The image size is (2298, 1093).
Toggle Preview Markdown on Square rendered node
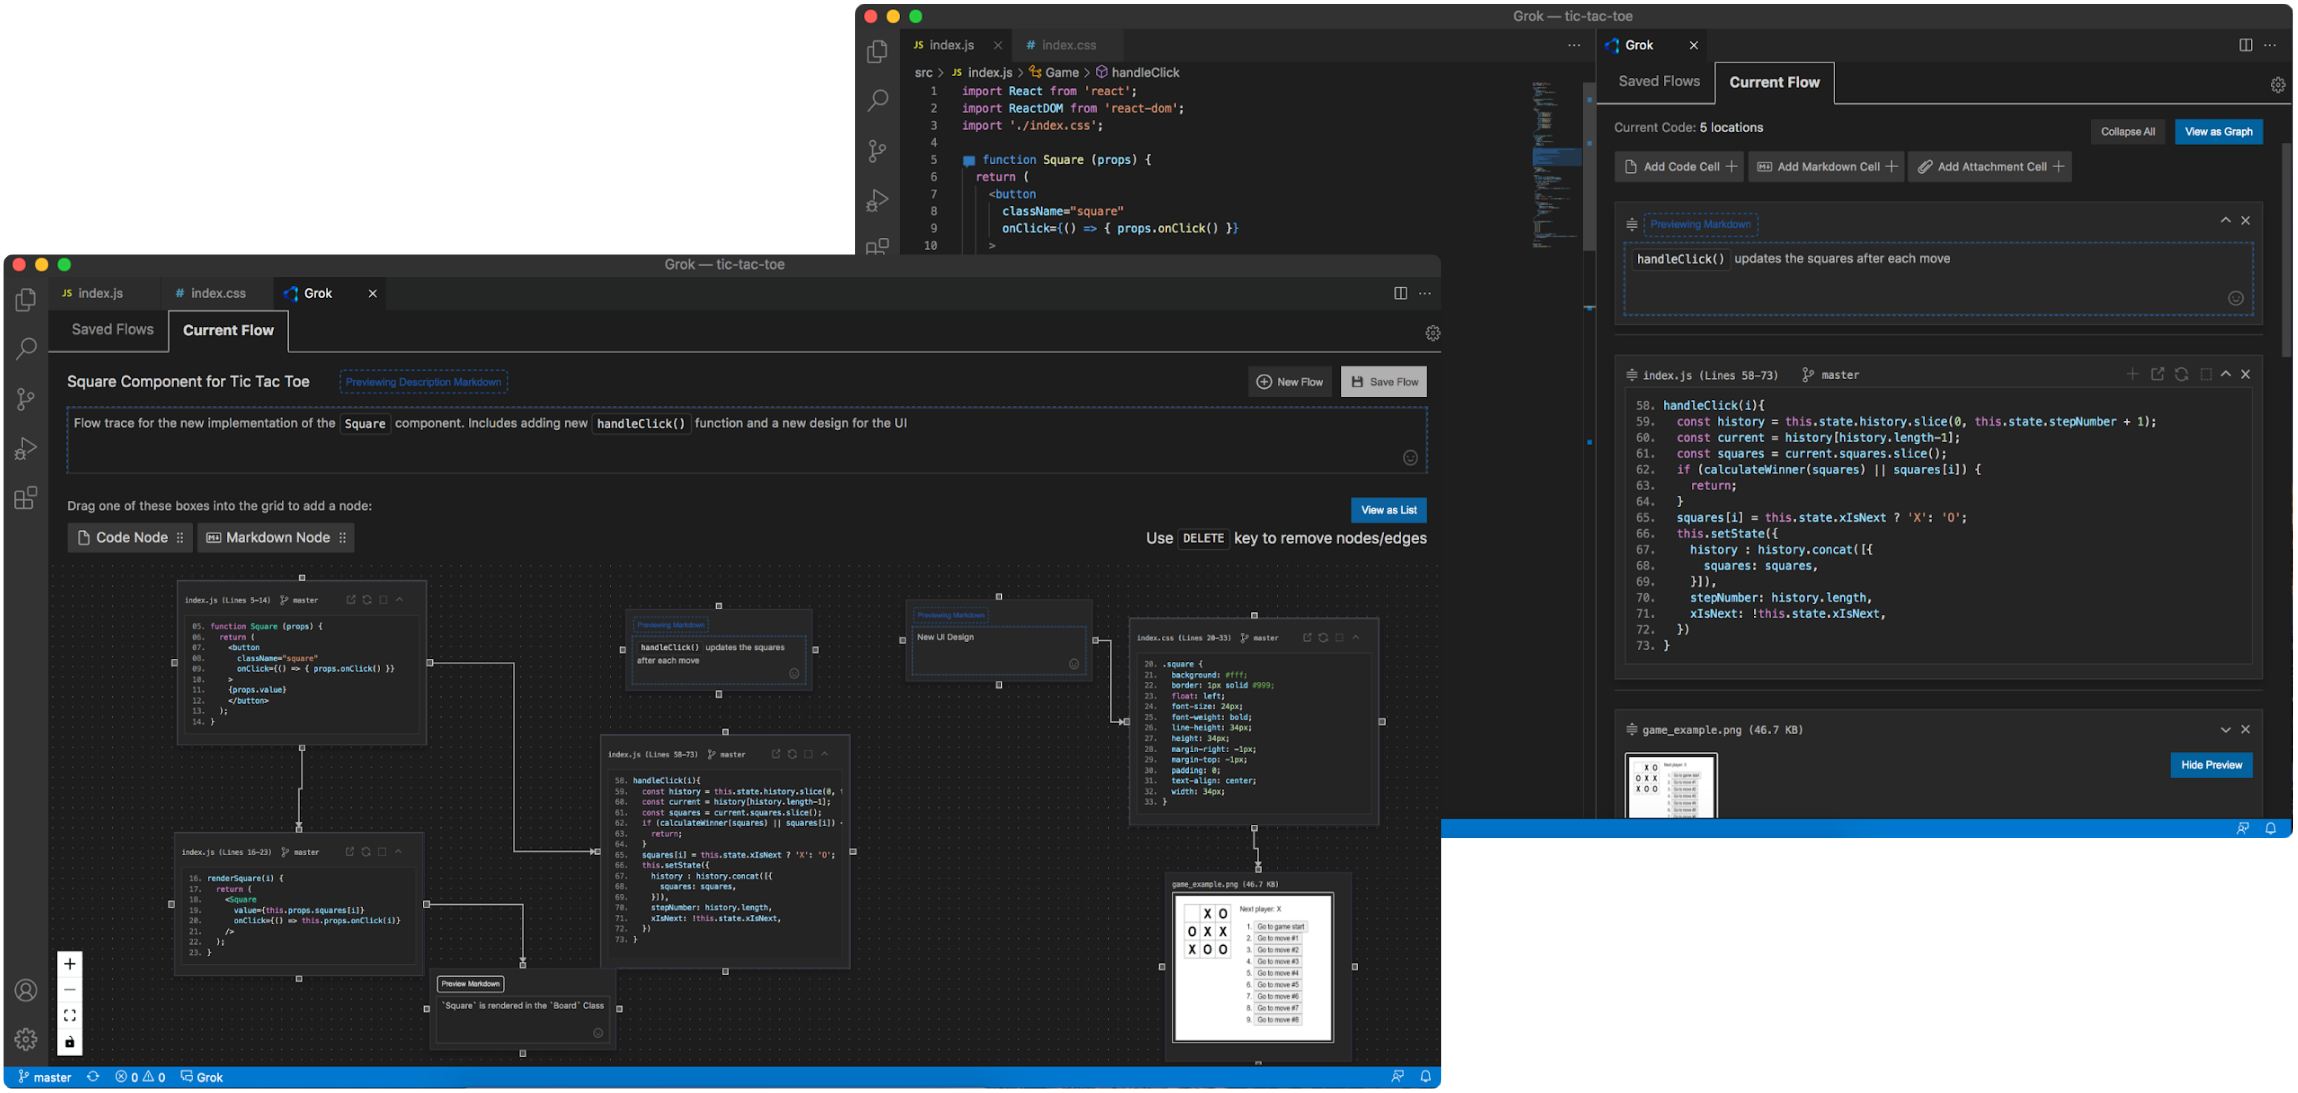coord(470,984)
